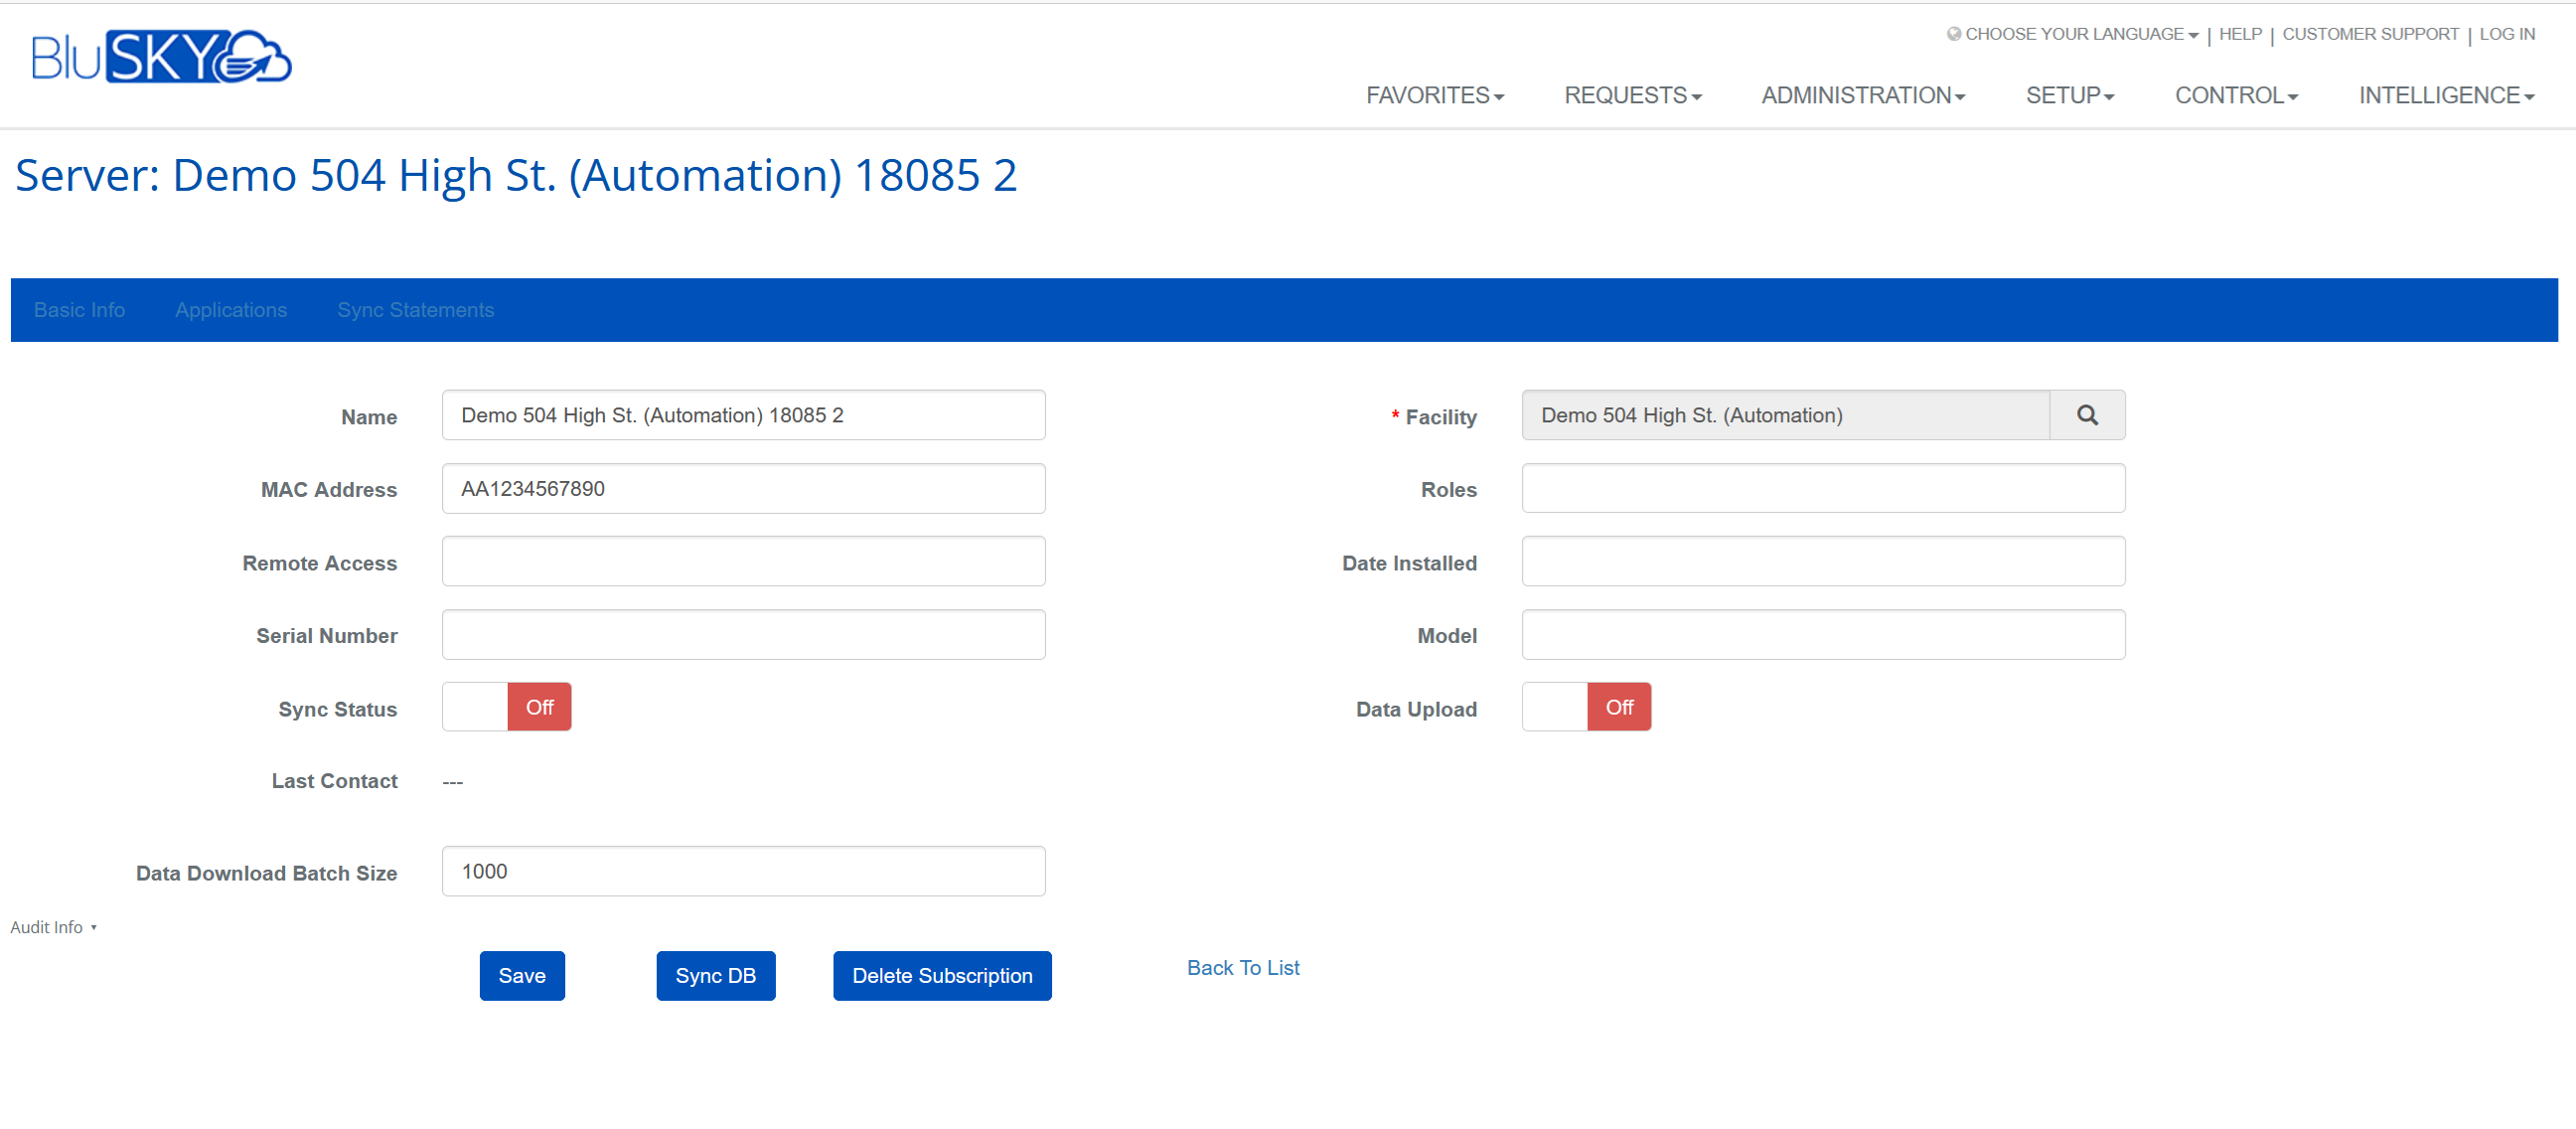Click the Delete Subscription button
The height and width of the screenshot is (1129, 2576).
coord(941,975)
